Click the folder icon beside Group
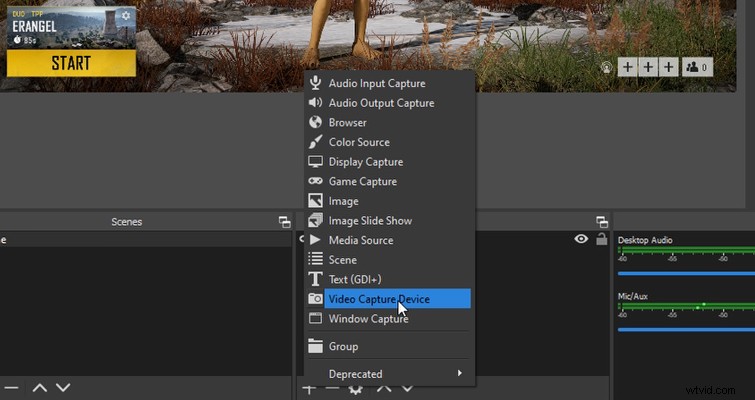 pos(315,346)
